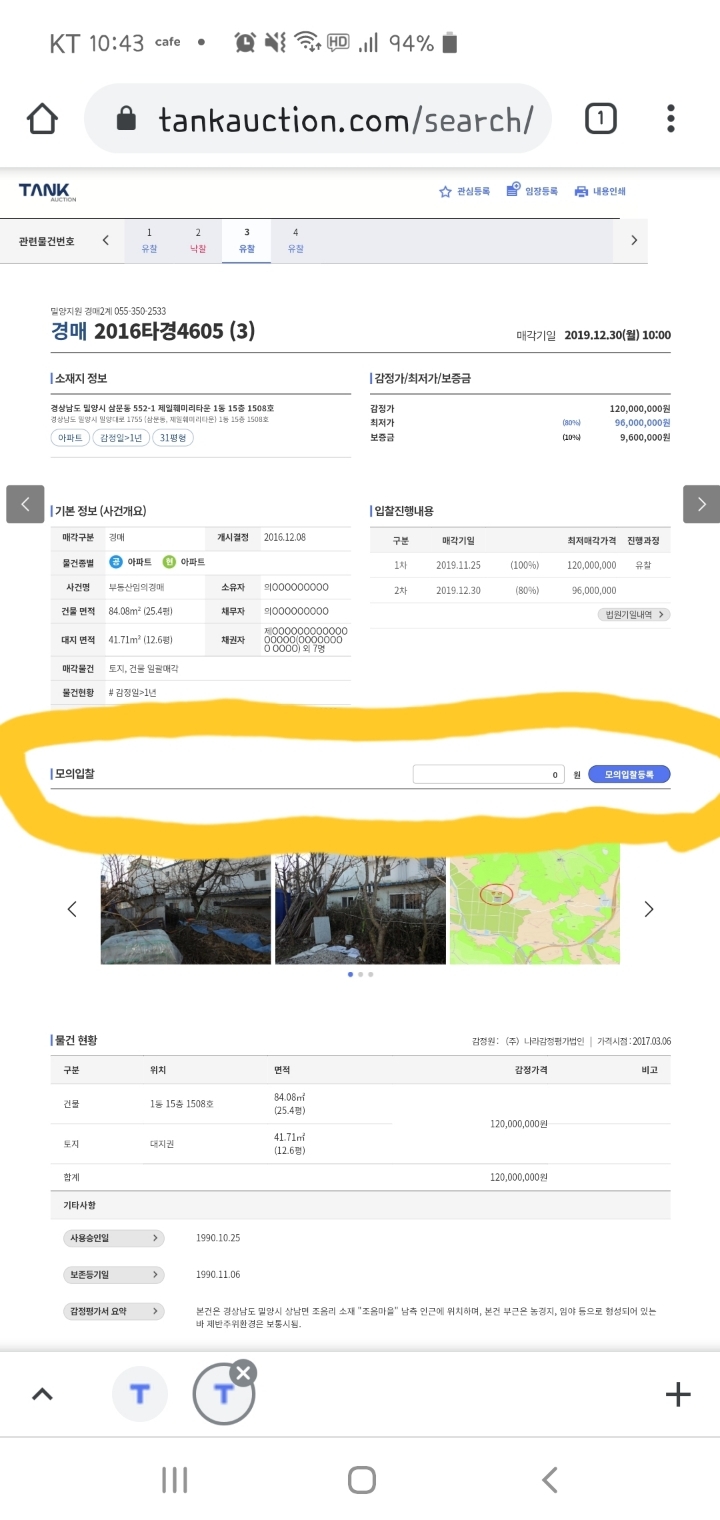Image resolution: width=720 pixels, height=1520 pixels.
Task: Expand browser tab bar with up chevron
Action: (x=42, y=1394)
